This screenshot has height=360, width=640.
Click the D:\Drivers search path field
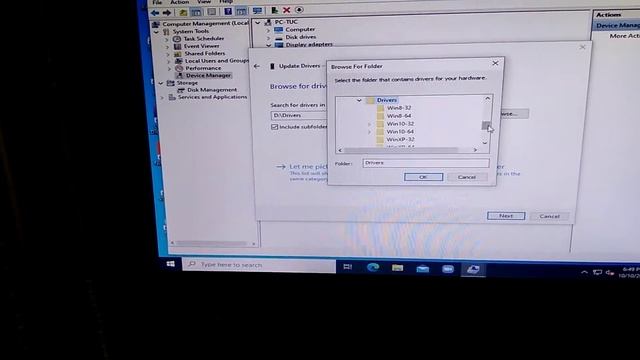tap(299, 116)
